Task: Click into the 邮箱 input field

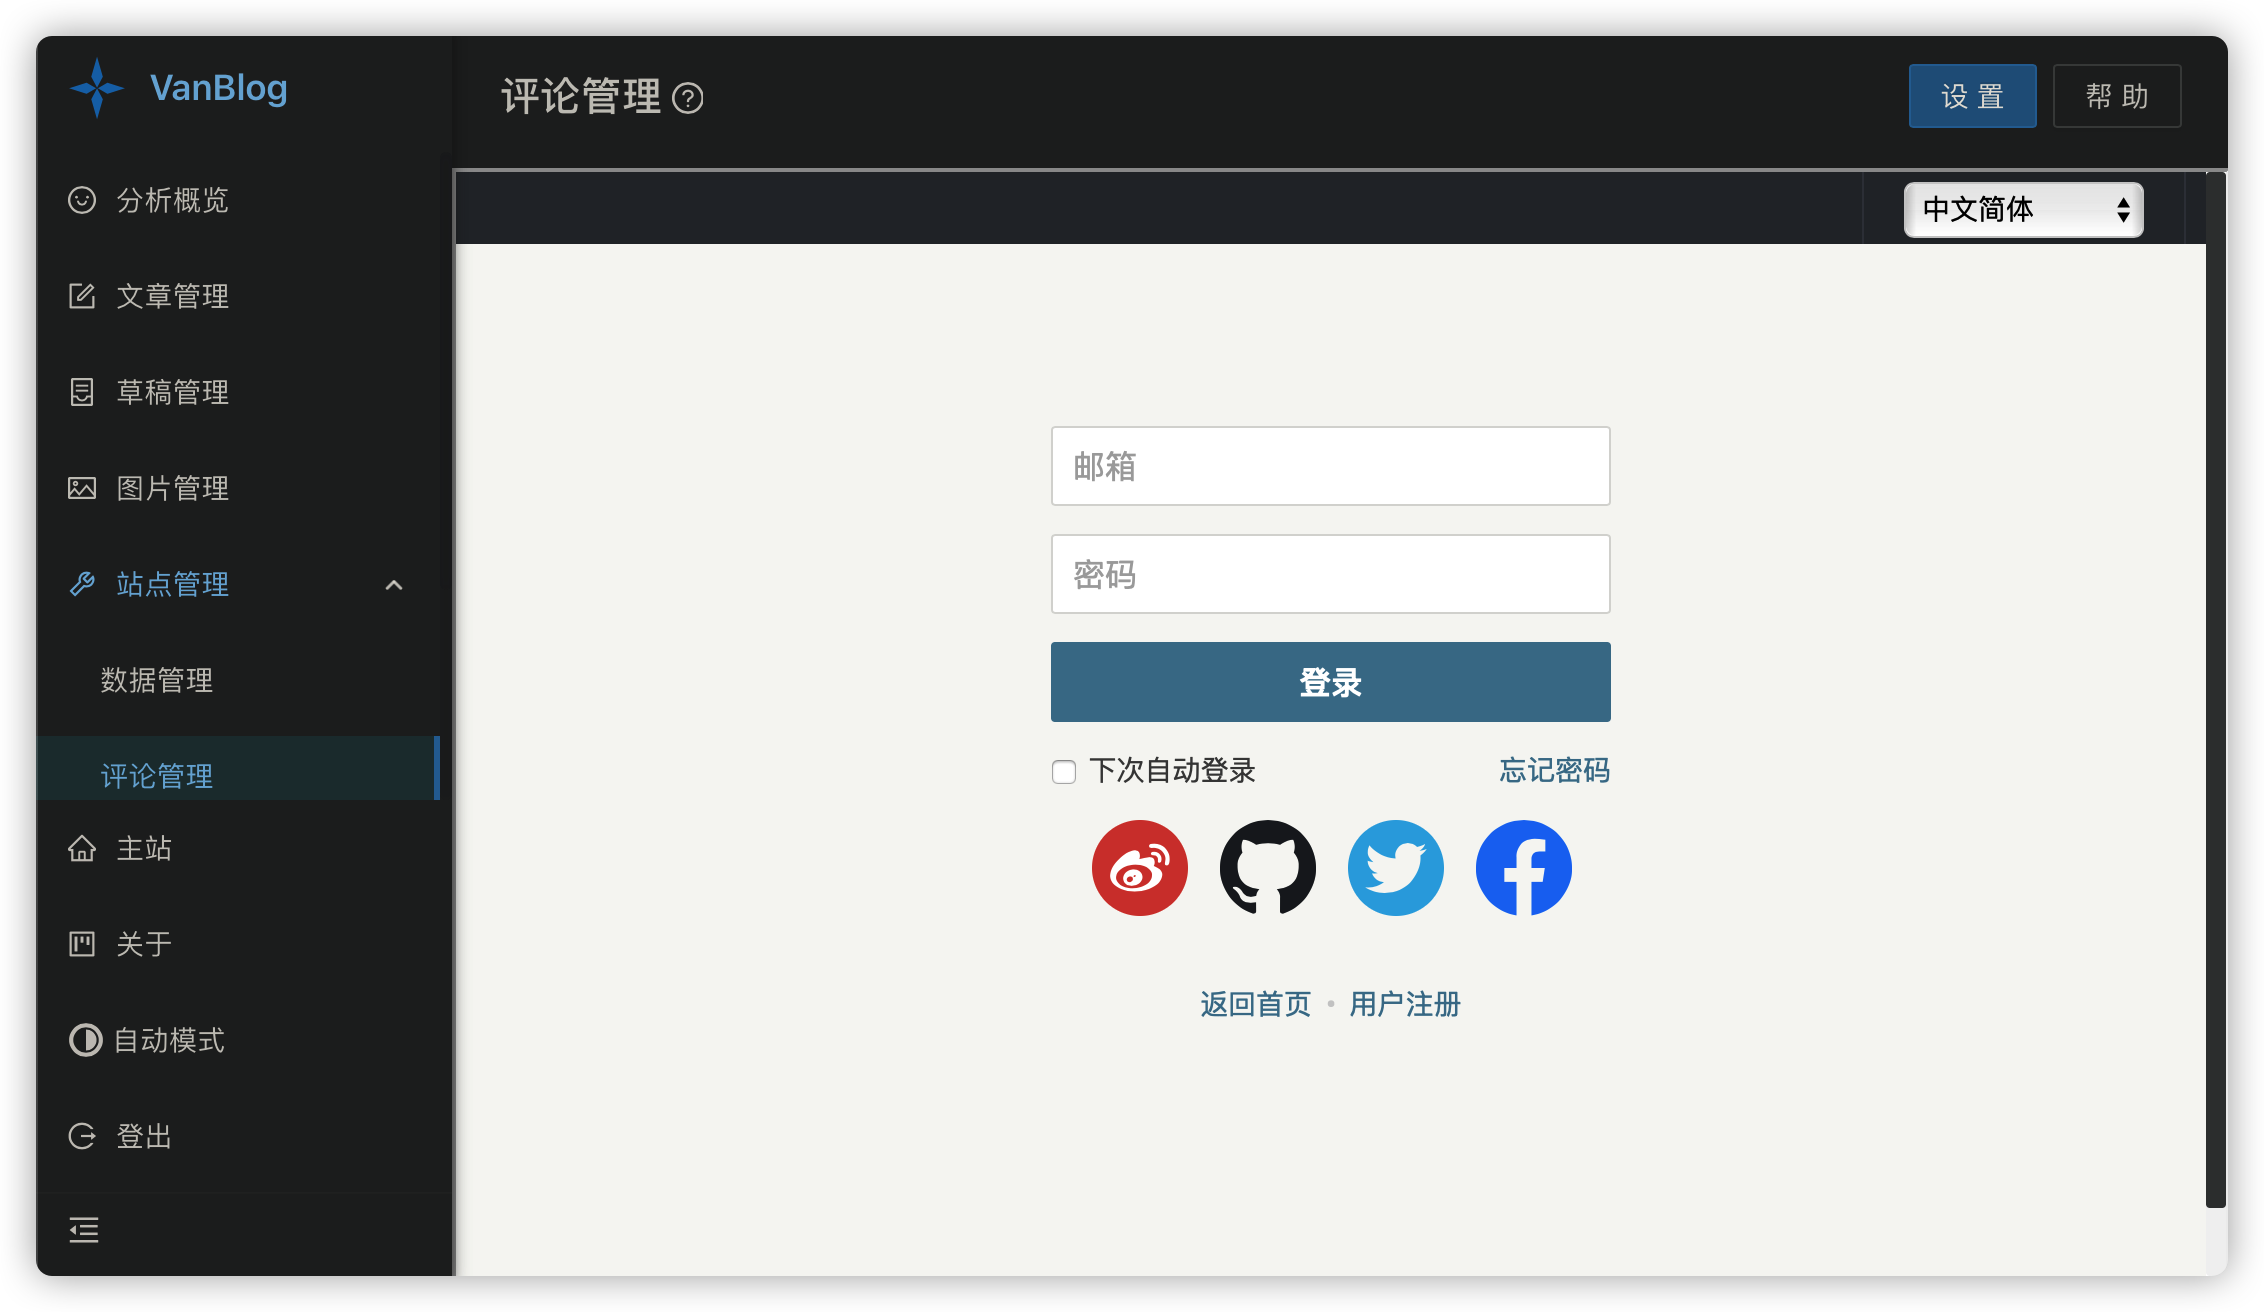Action: (1330, 466)
